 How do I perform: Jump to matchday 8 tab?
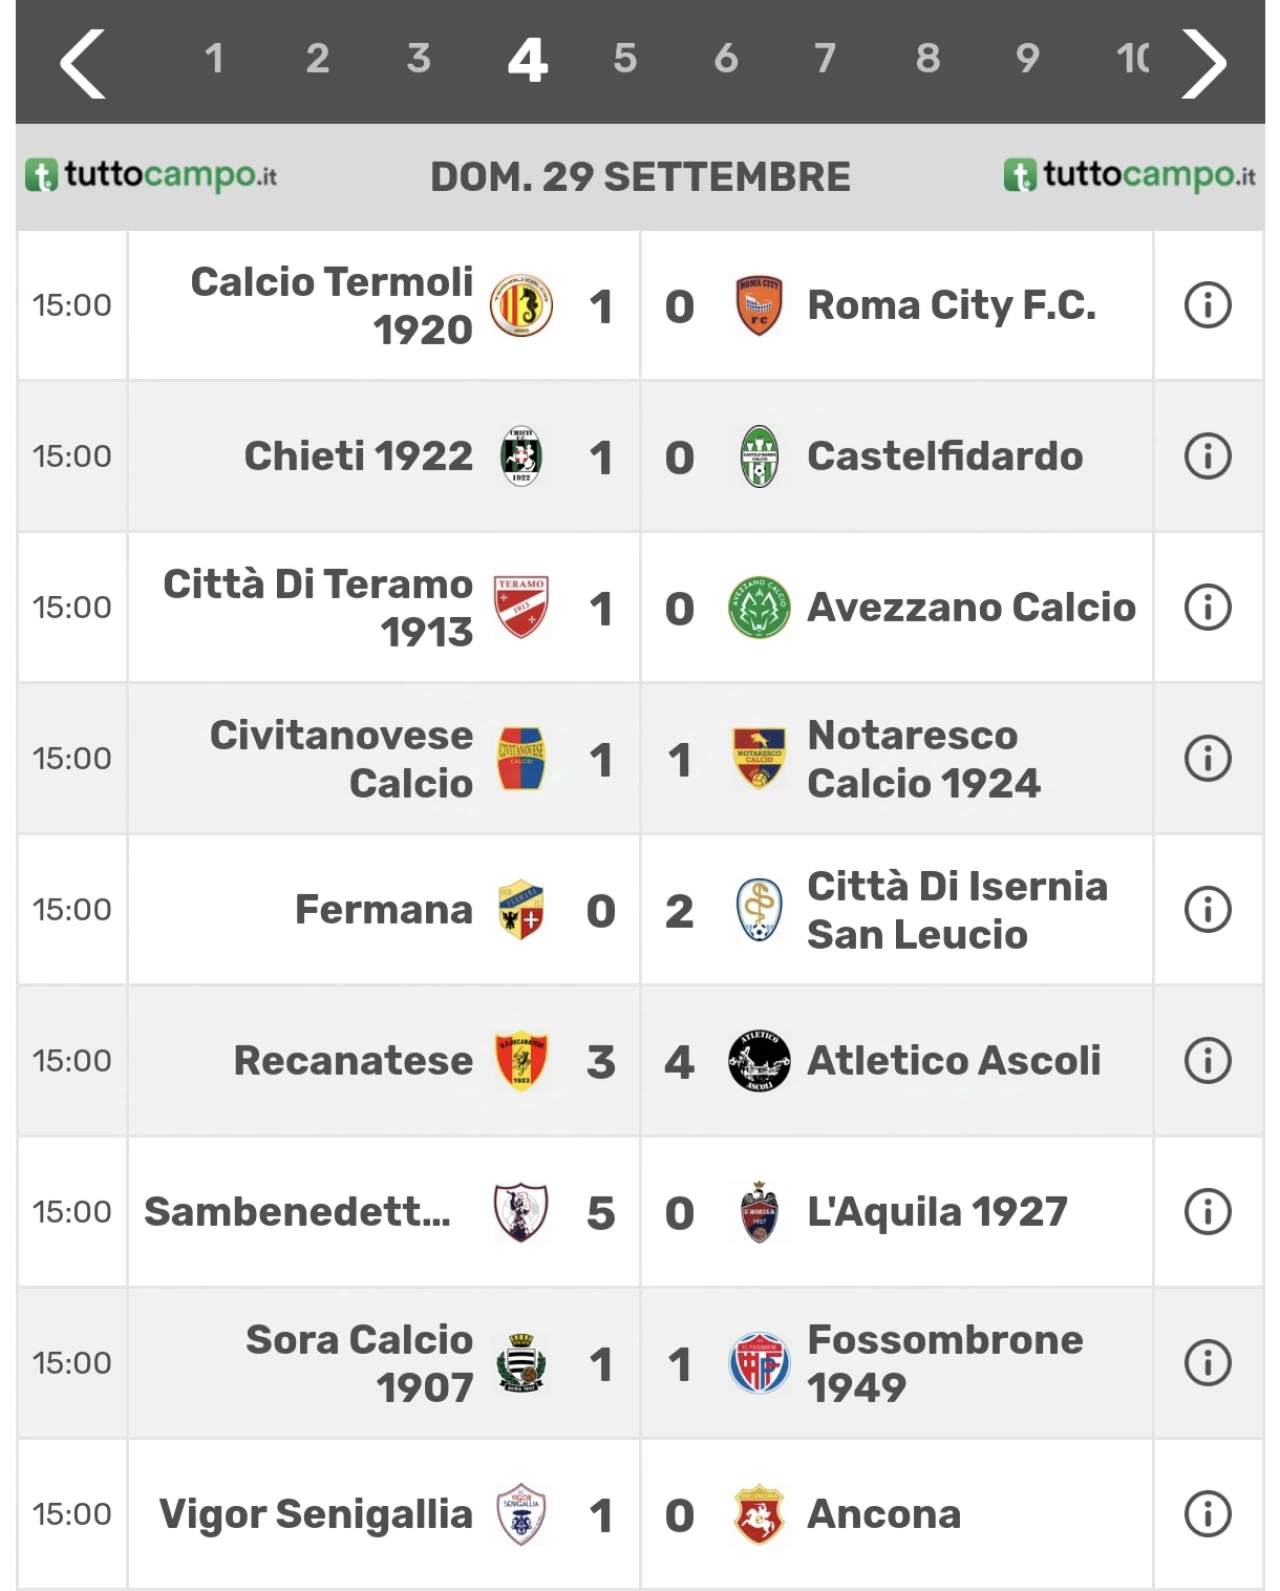point(927,59)
